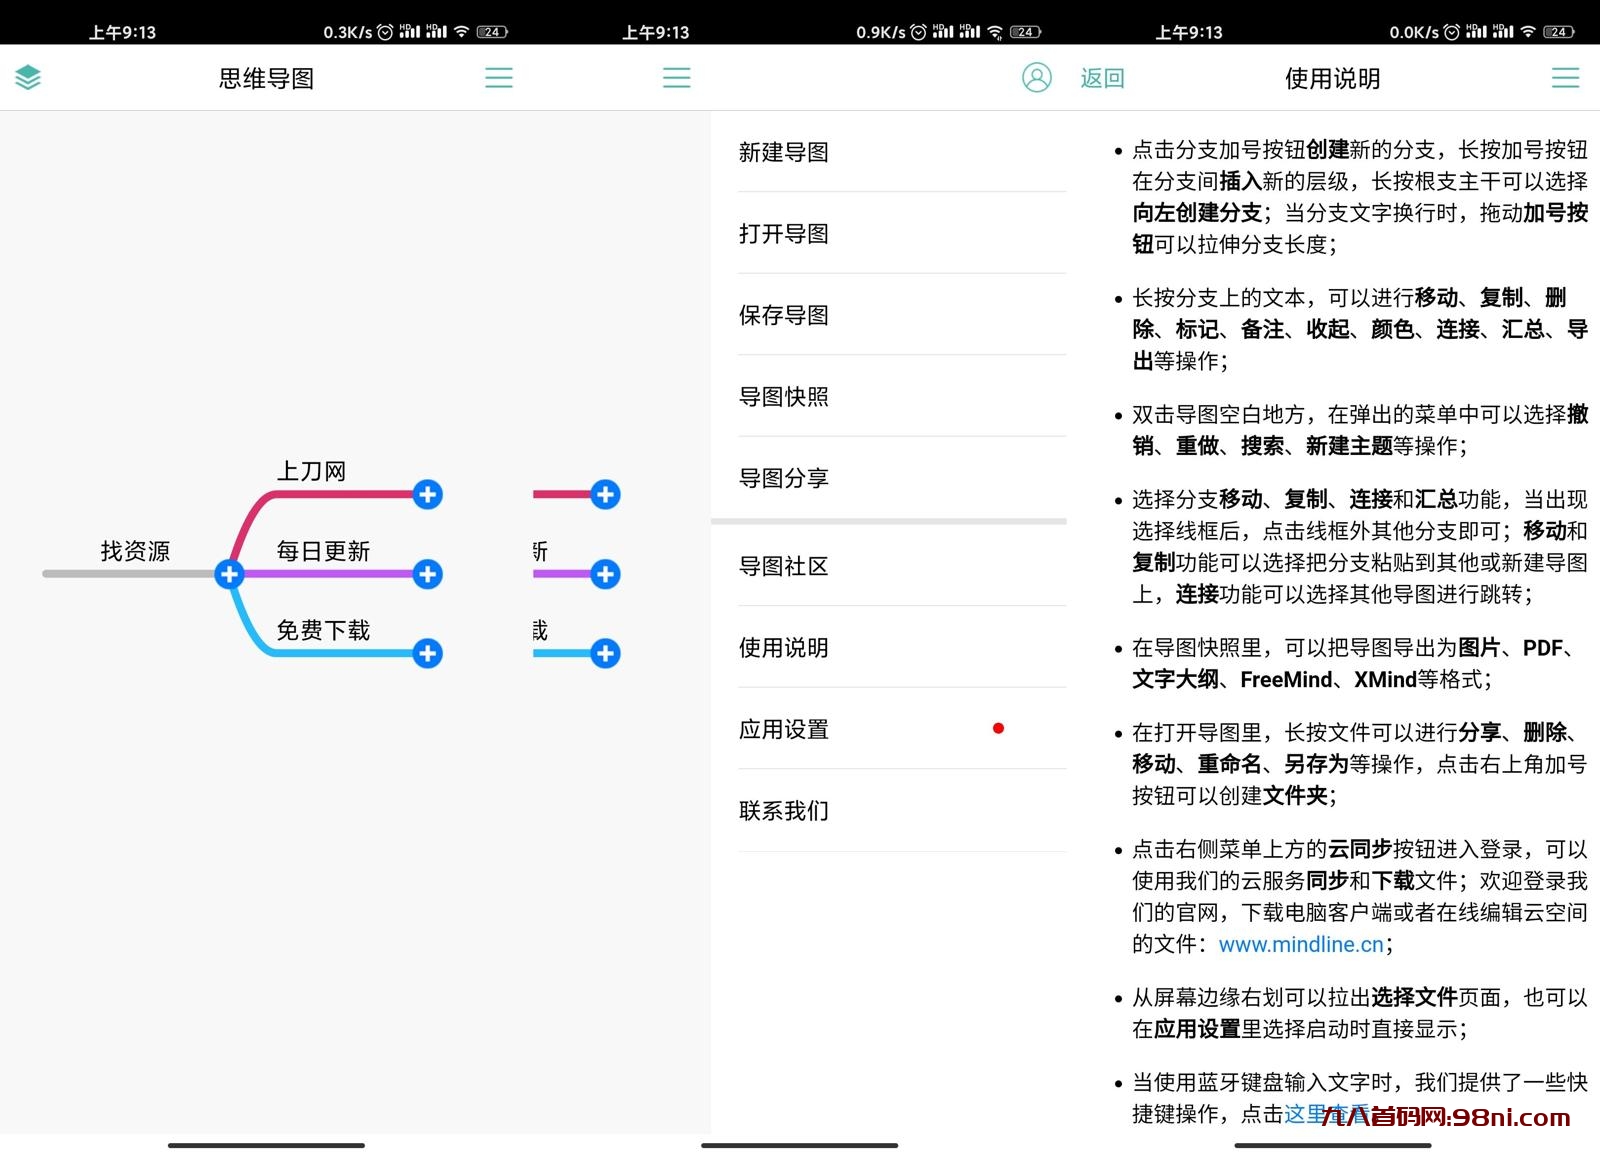
Task: Tap plus button on blue branch in middle screen
Action: coord(605,653)
